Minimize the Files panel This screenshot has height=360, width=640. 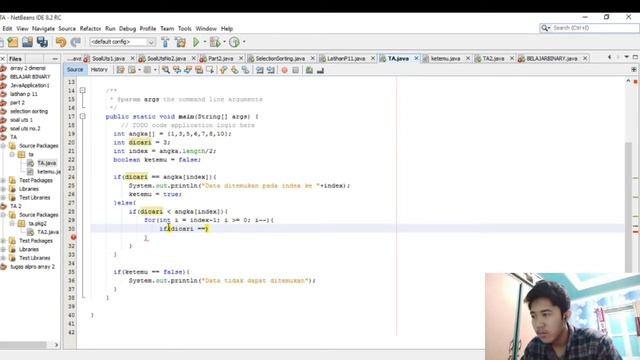(x=55, y=59)
